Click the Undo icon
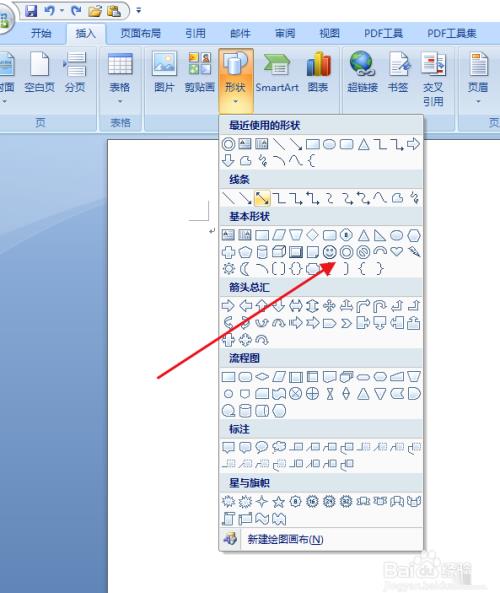The height and width of the screenshot is (593, 500). point(49,11)
